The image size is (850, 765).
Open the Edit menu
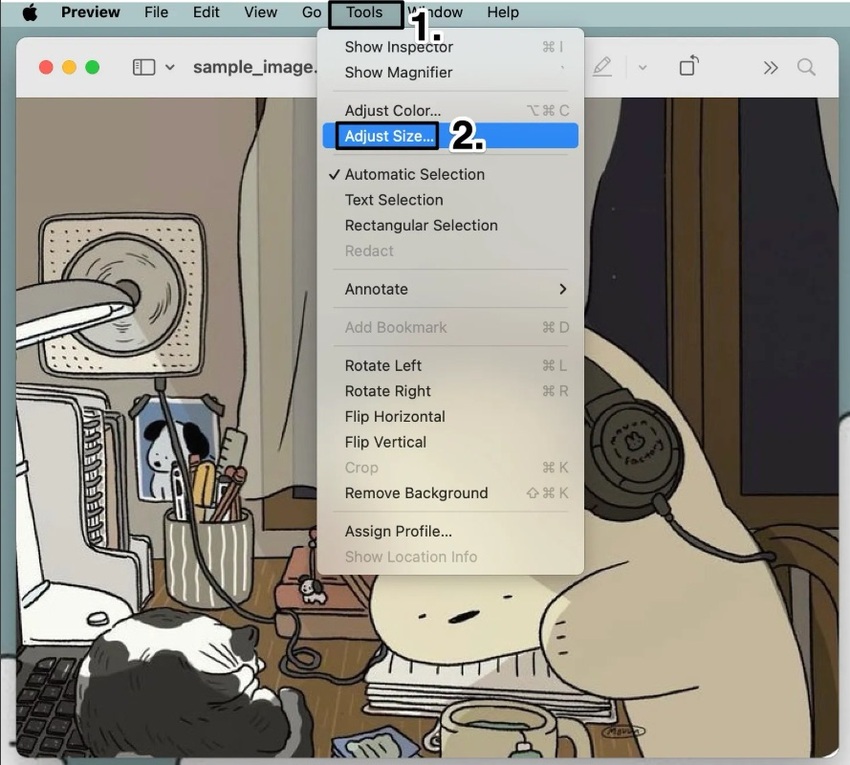tap(206, 12)
